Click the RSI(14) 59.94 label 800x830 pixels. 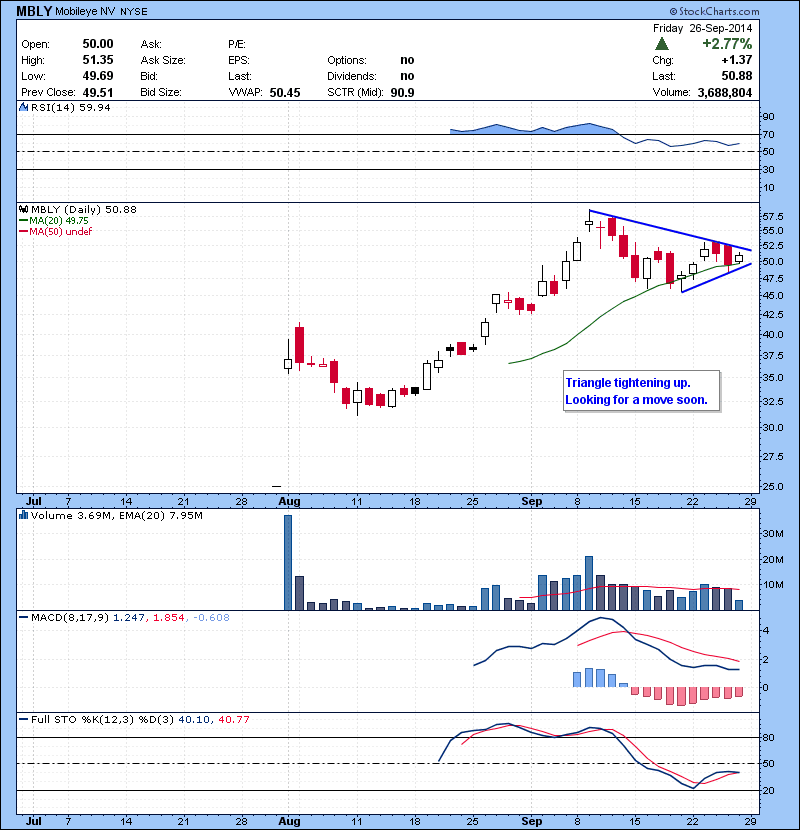[x=71, y=107]
